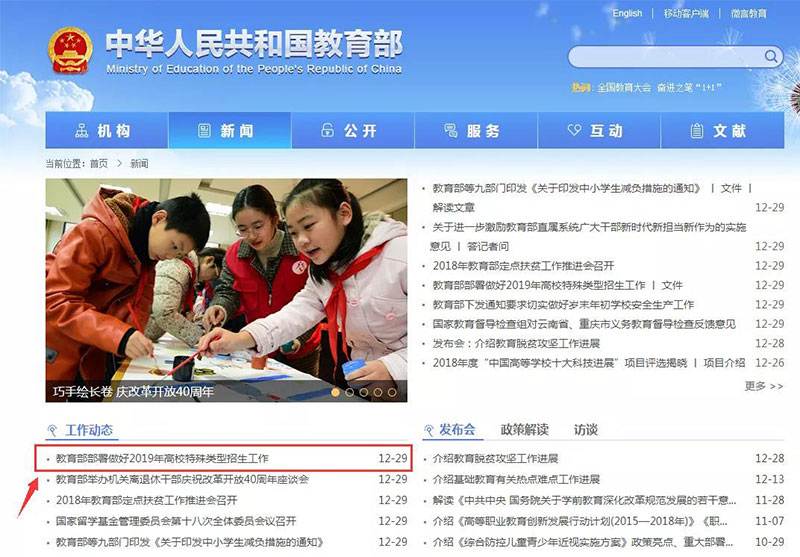This screenshot has width=800, height=557.
Task: Open the 工作动态 section heading
Action: coord(89,430)
